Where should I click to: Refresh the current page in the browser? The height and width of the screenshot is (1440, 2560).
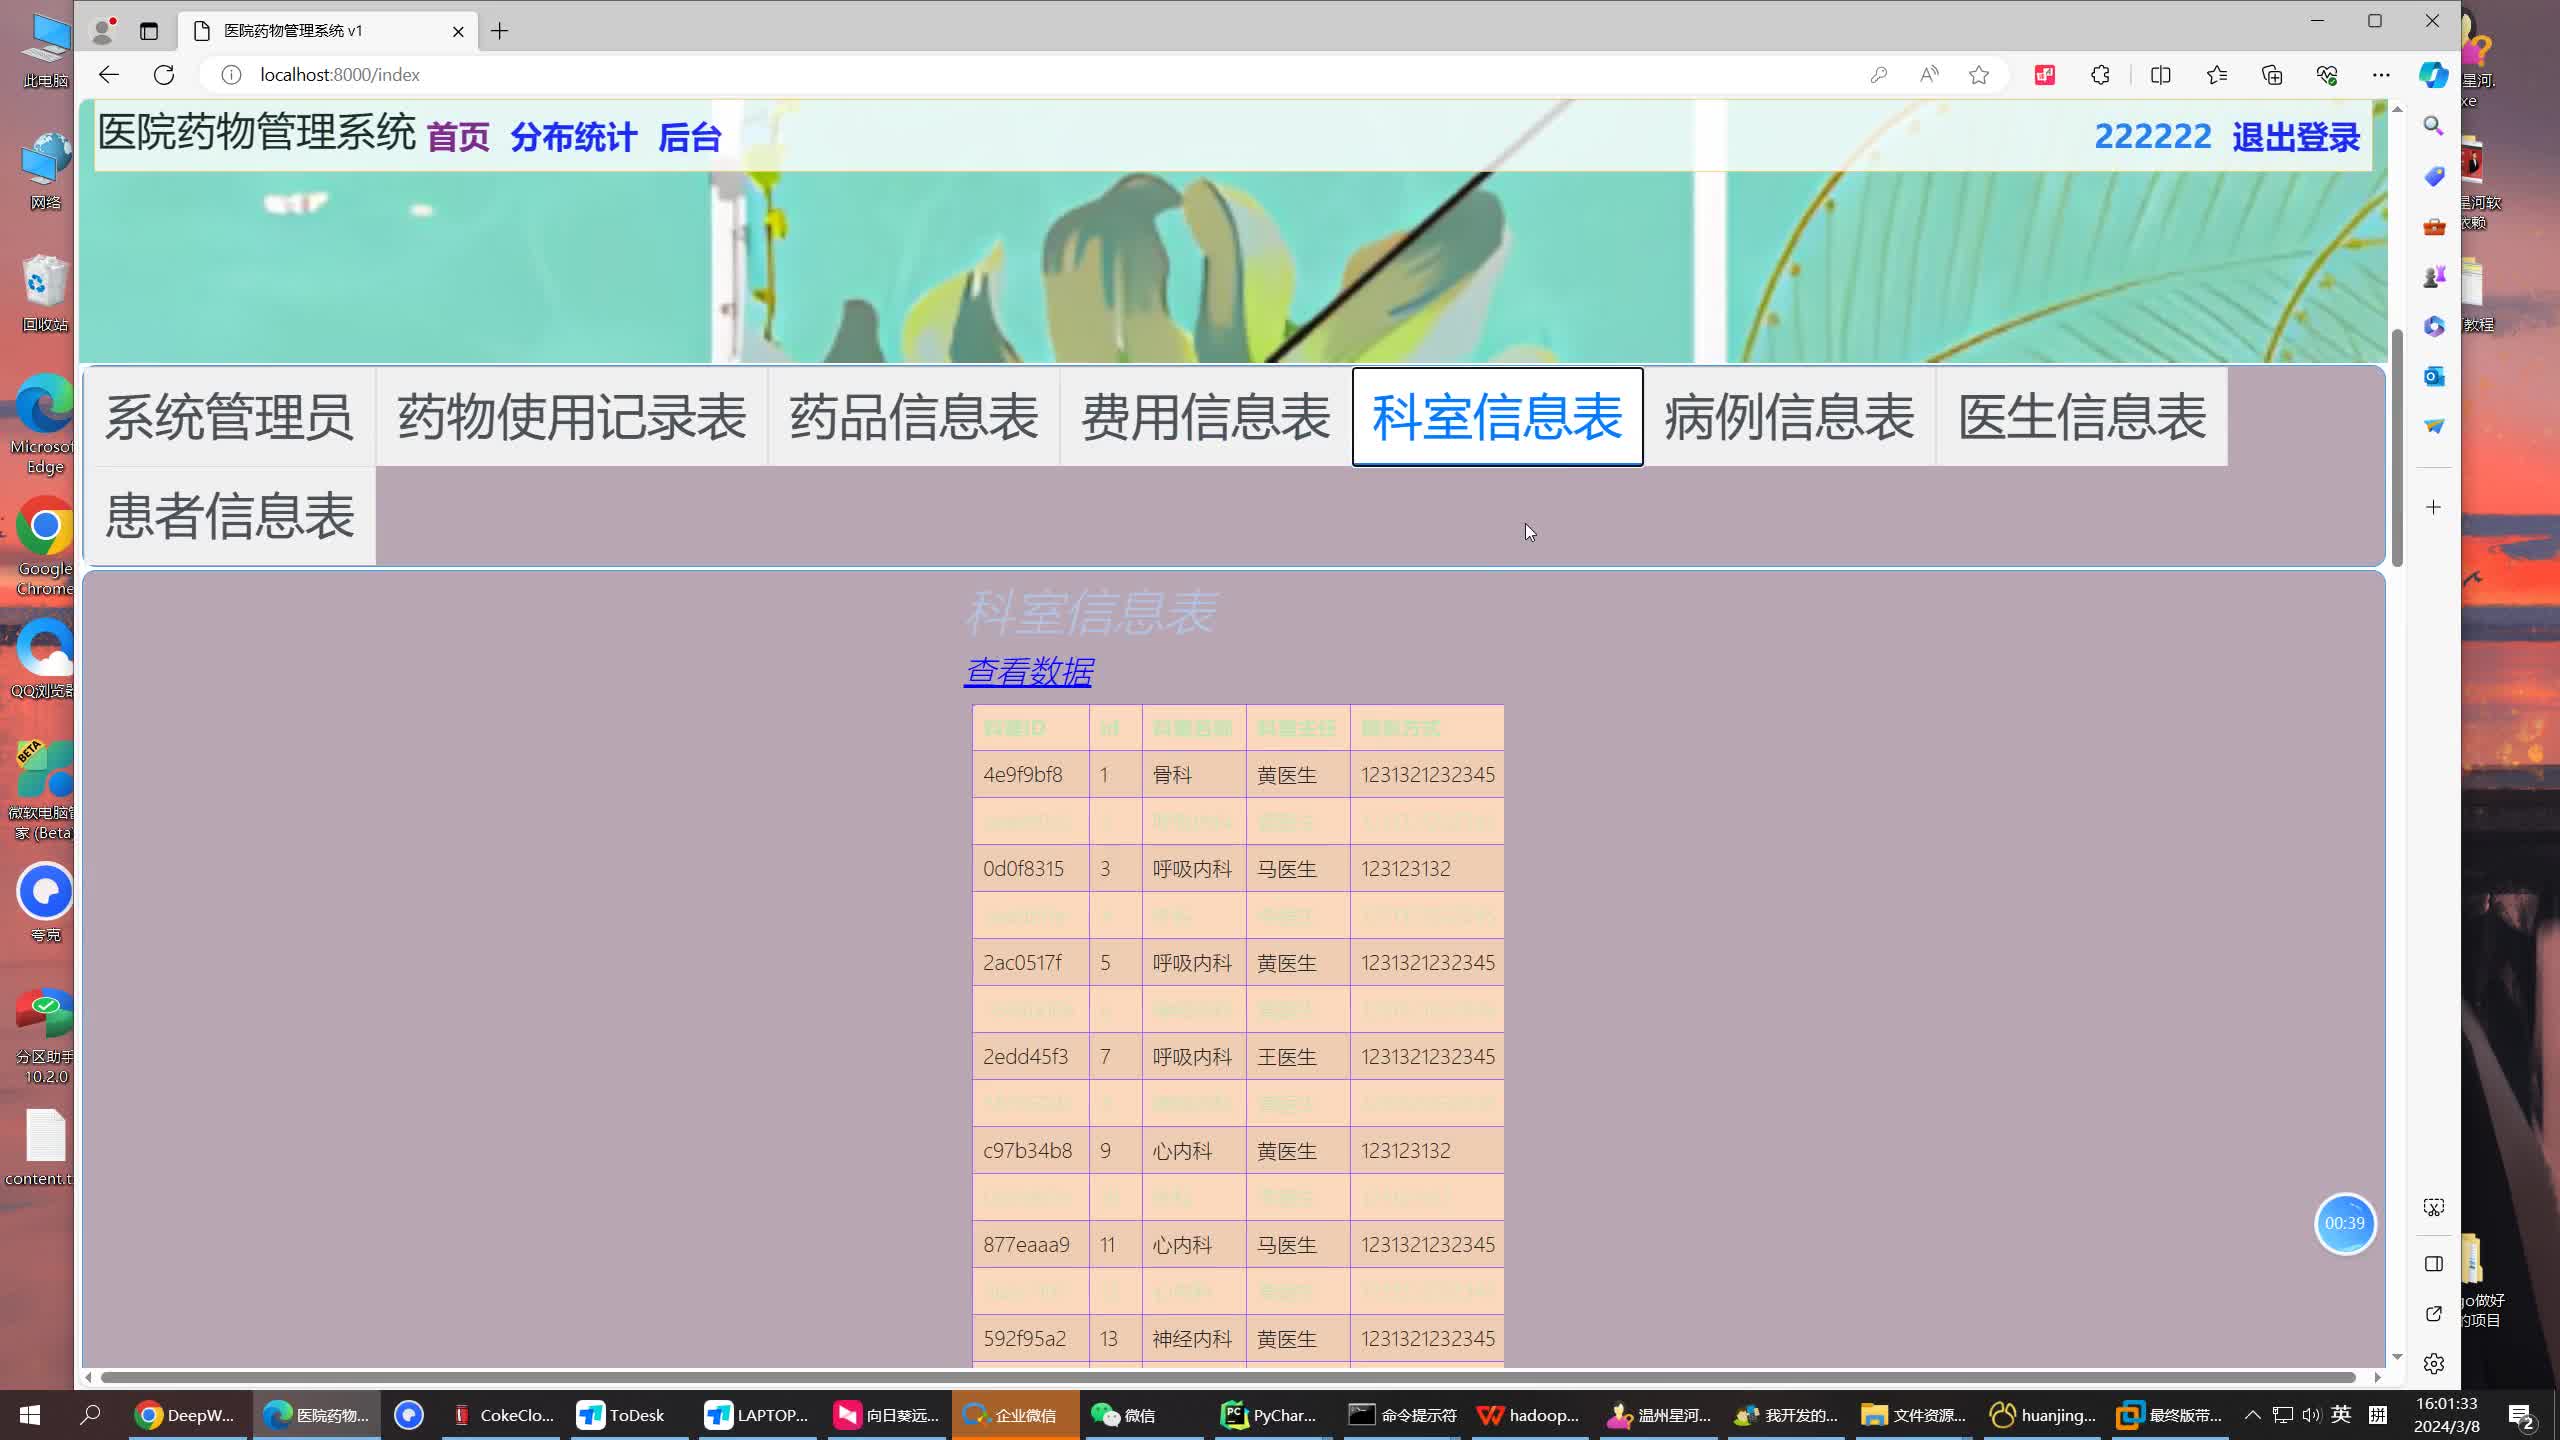point(163,74)
